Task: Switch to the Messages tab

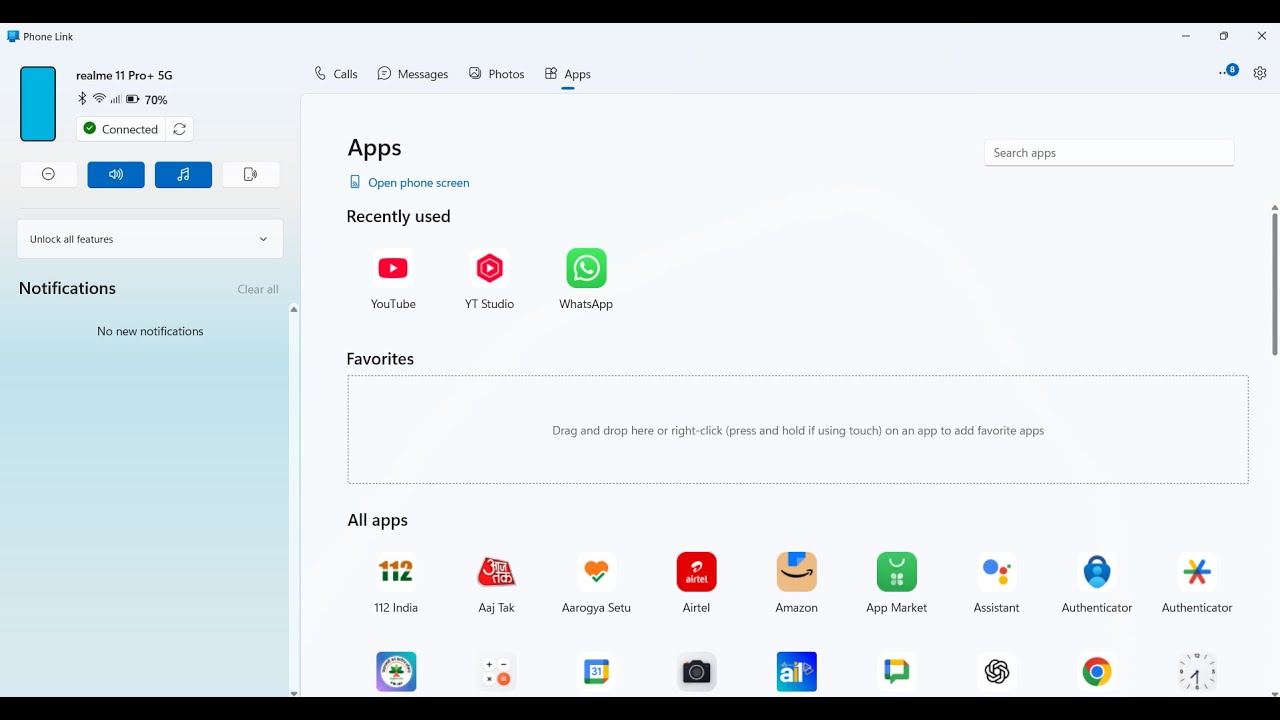Action: coord(413,74)
